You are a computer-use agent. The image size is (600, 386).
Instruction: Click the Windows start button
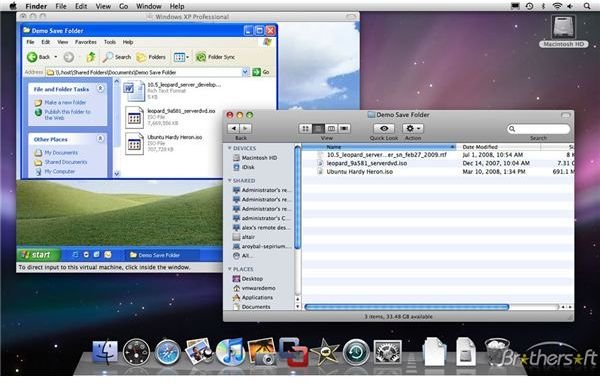tap(37, 255)
